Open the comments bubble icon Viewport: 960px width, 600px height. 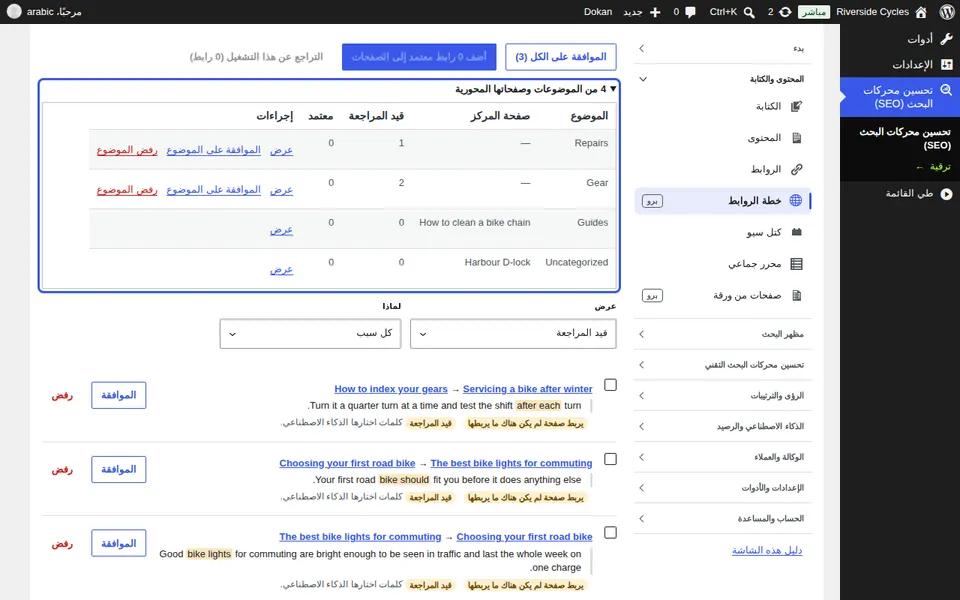pyautogui.click(x=691, y=12)
